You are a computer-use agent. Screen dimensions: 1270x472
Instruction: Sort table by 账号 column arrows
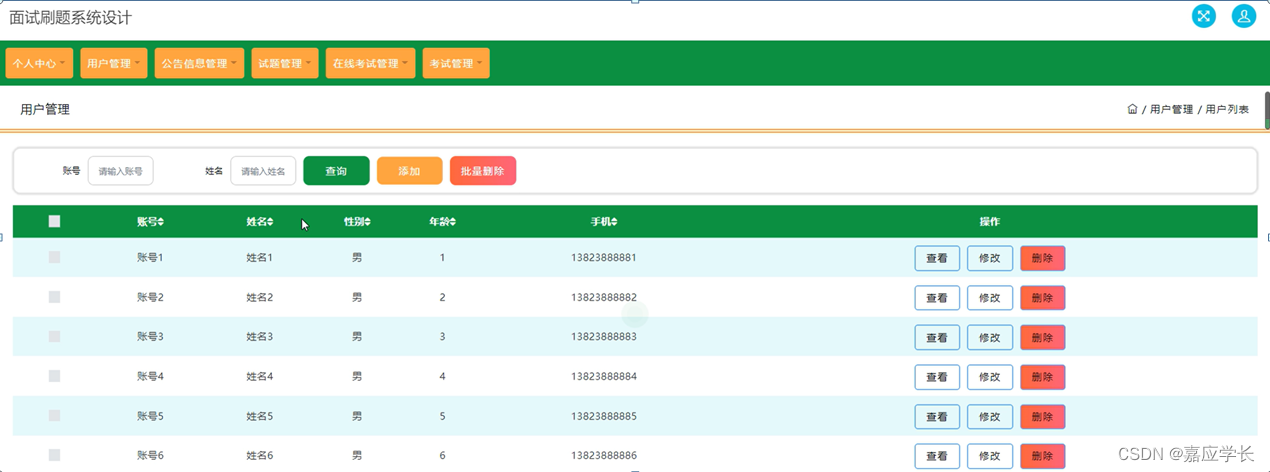pyautogui.click(x=161, y=222)
